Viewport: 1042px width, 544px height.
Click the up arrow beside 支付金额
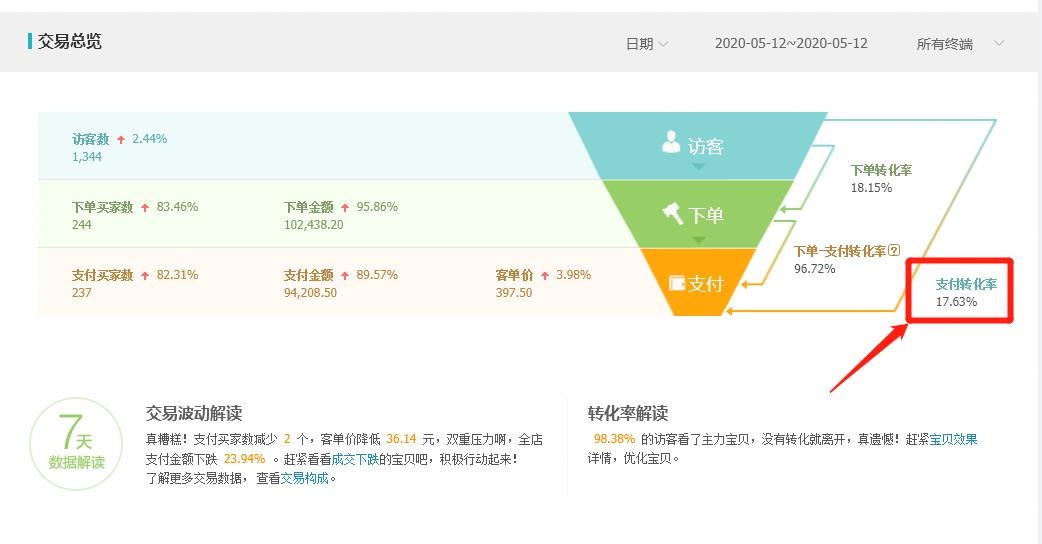tap(345, 276)
